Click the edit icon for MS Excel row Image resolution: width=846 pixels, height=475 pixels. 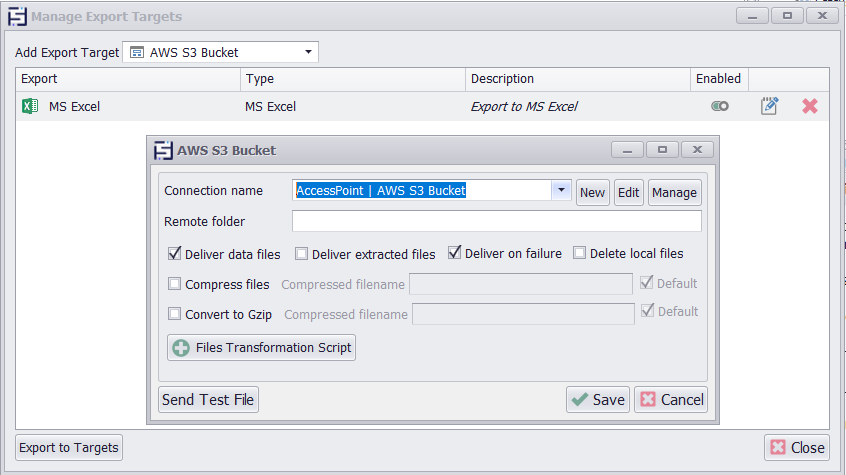click(x=769, y=106)
